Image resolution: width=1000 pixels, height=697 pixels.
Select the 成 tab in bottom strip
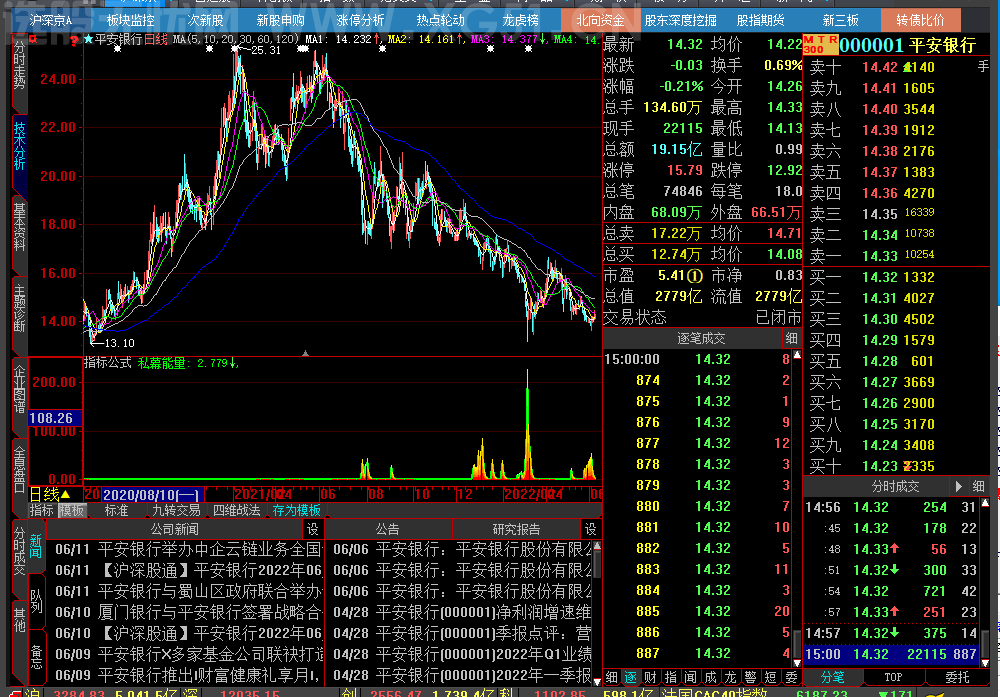tap(710, 677)
